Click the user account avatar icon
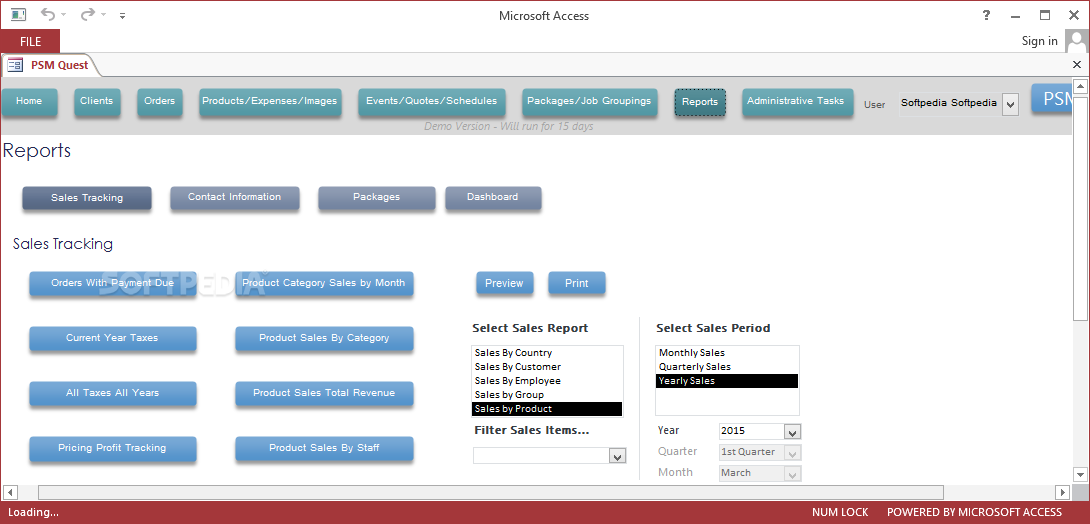 tap(1075, 41)
